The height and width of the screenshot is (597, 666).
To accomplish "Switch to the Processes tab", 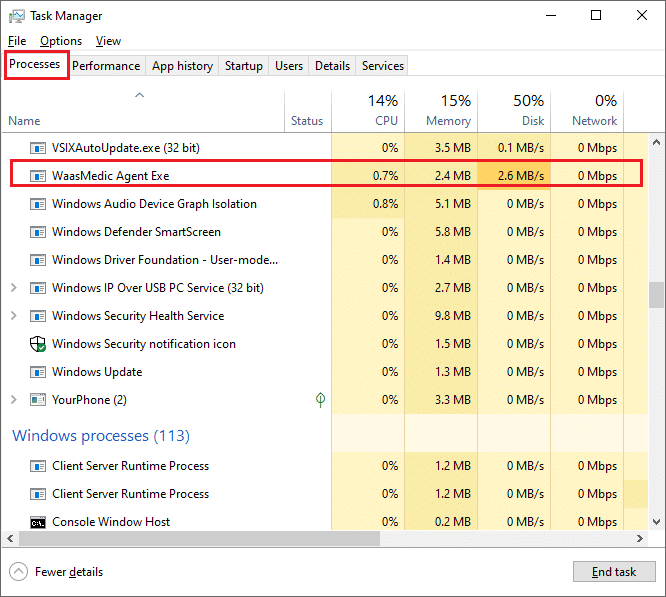I will 34,64.
